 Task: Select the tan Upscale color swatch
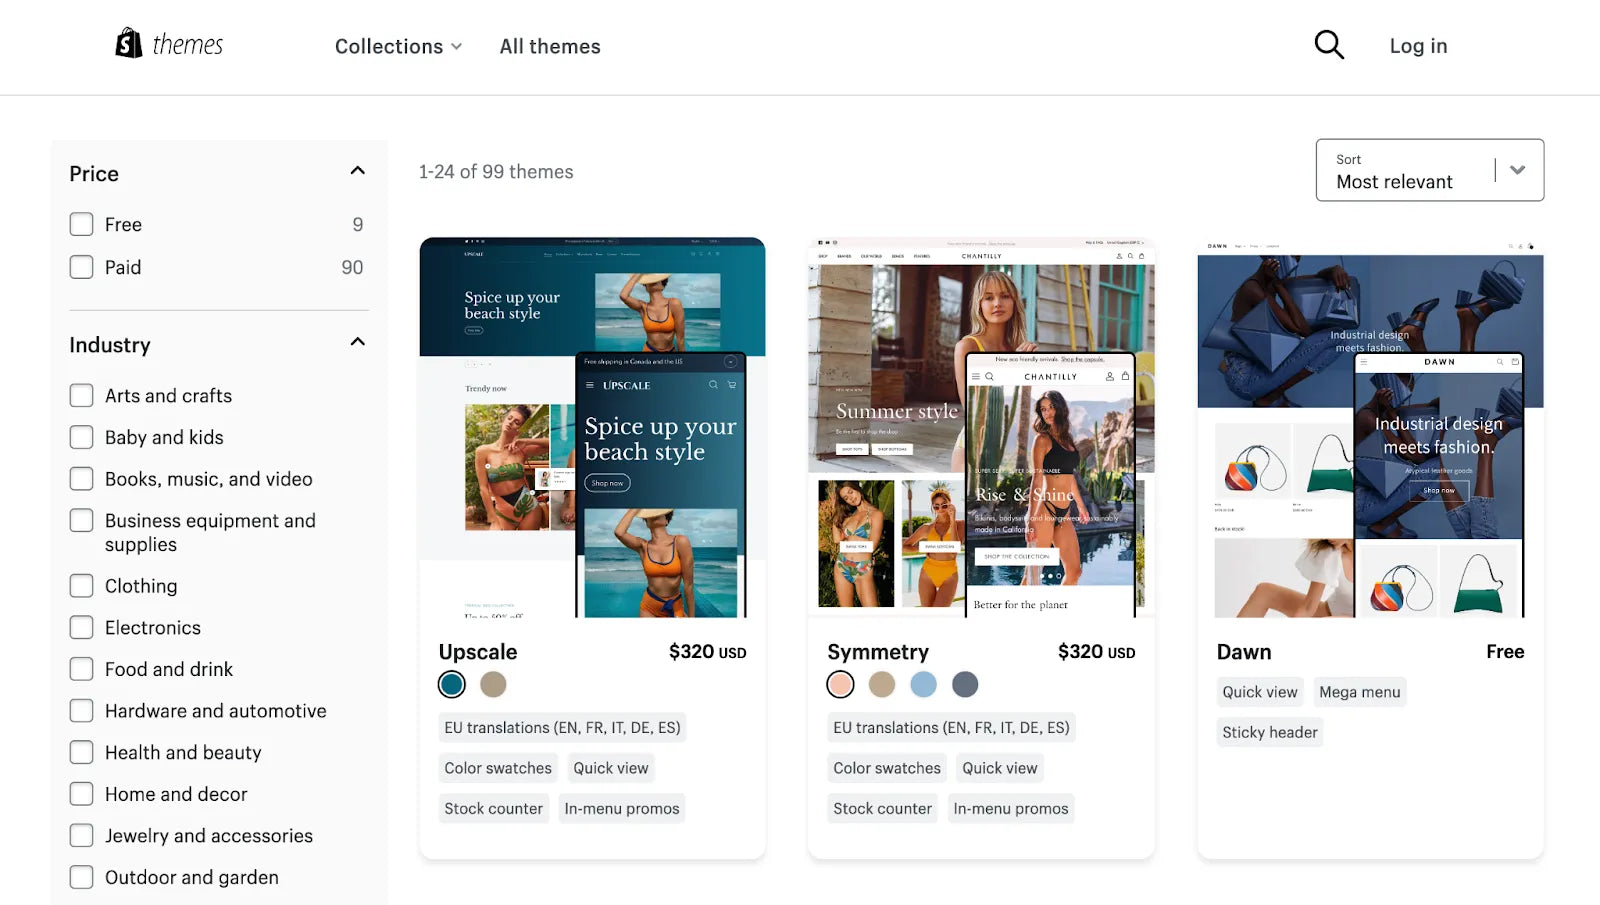(493, 684)
